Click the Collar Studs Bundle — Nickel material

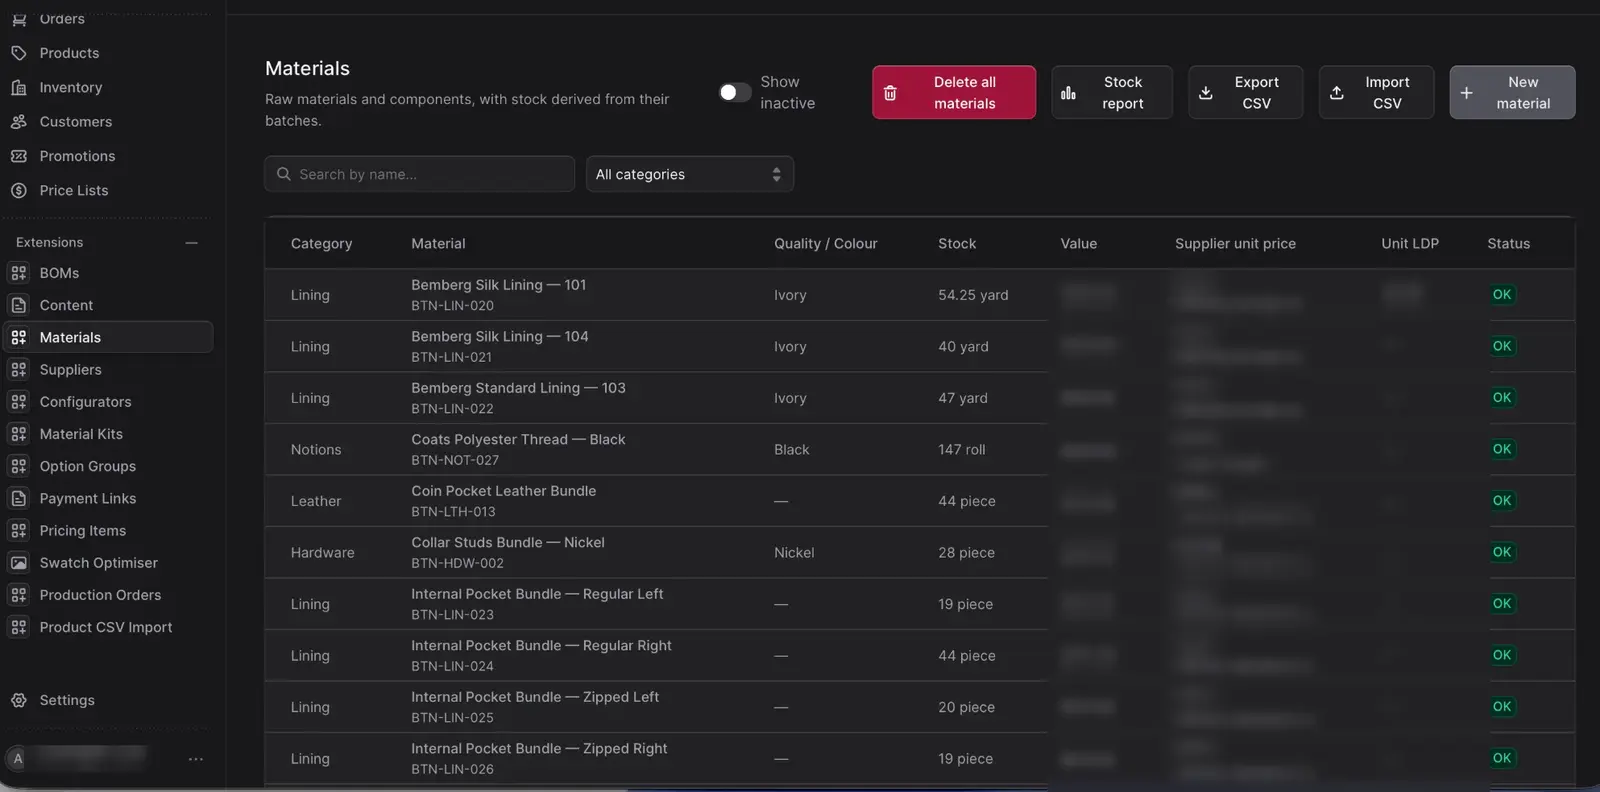point(508,542)
